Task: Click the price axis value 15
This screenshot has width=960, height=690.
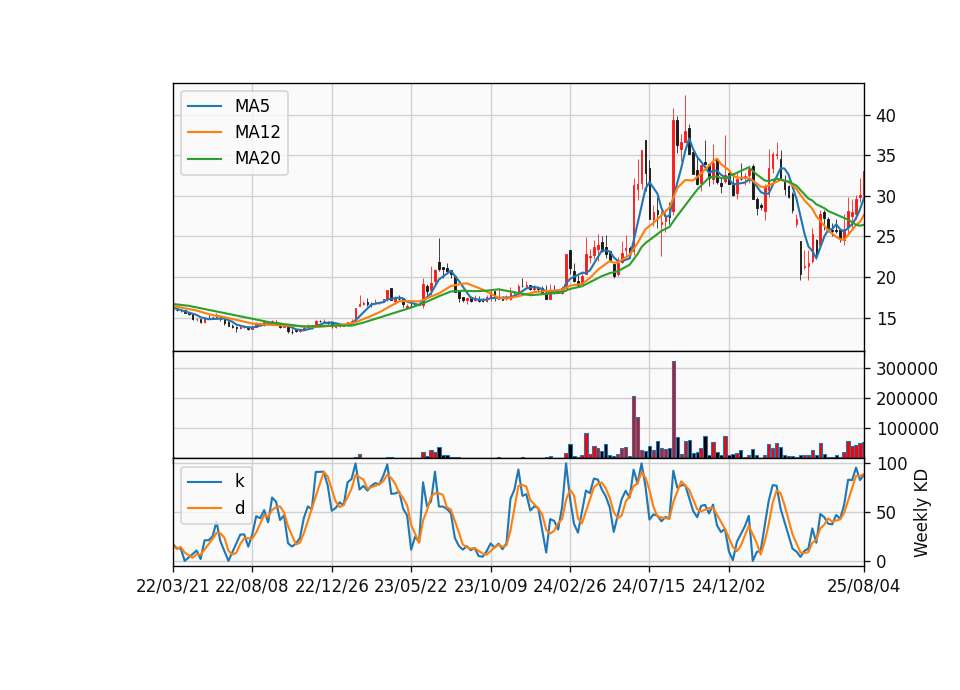Action: click(x=885, y=318)
